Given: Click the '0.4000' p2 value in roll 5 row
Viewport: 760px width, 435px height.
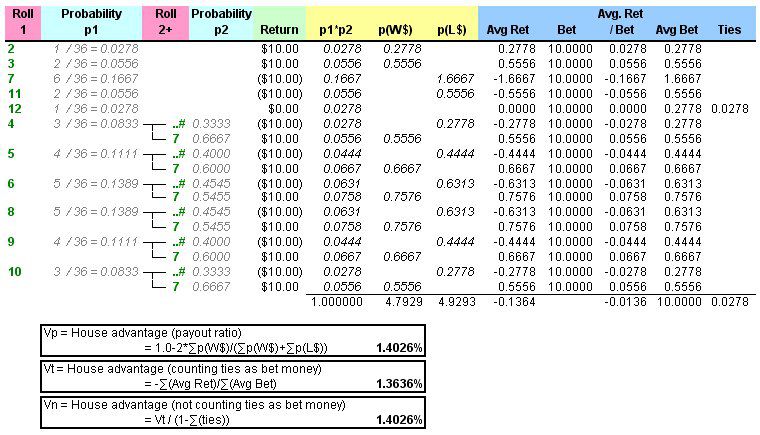Looking at the screenshot, I should pyautogui.click(x=211, y=154).
